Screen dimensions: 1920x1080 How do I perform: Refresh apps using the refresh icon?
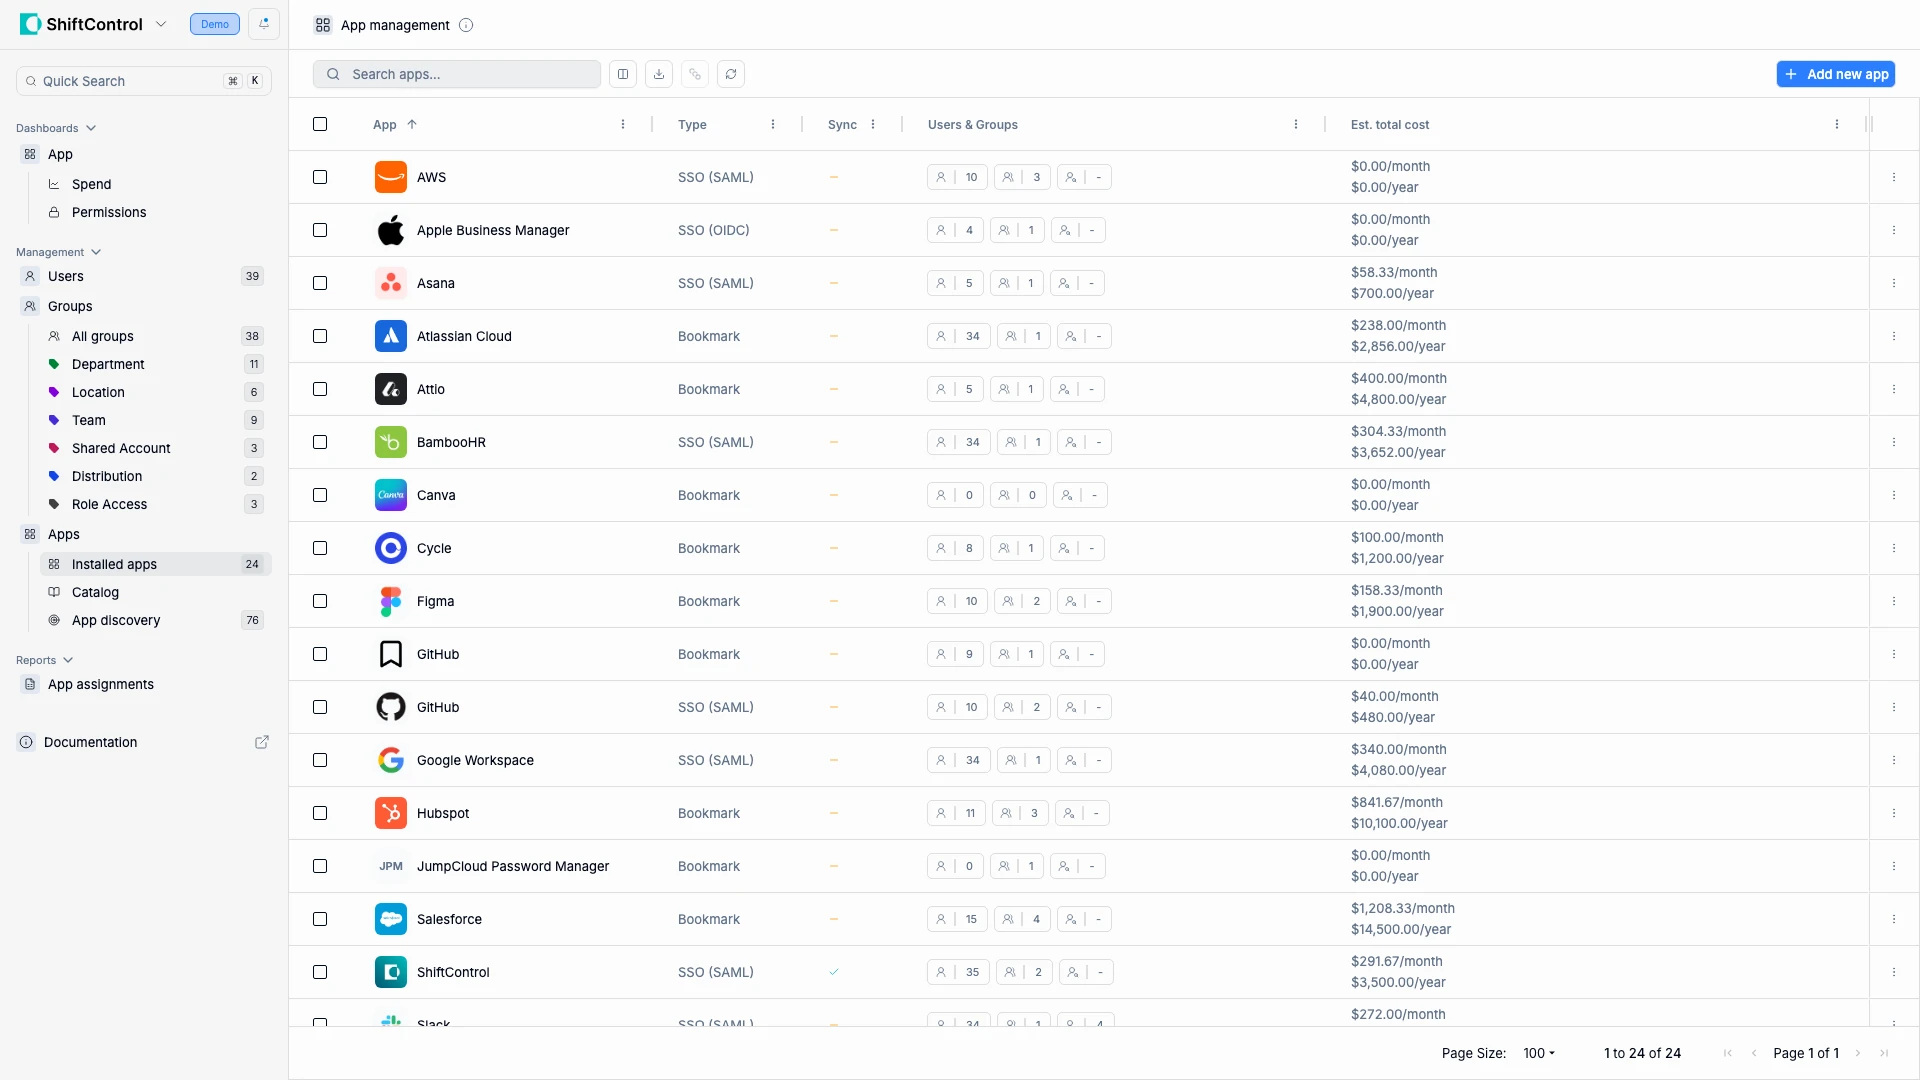point(731,74)
